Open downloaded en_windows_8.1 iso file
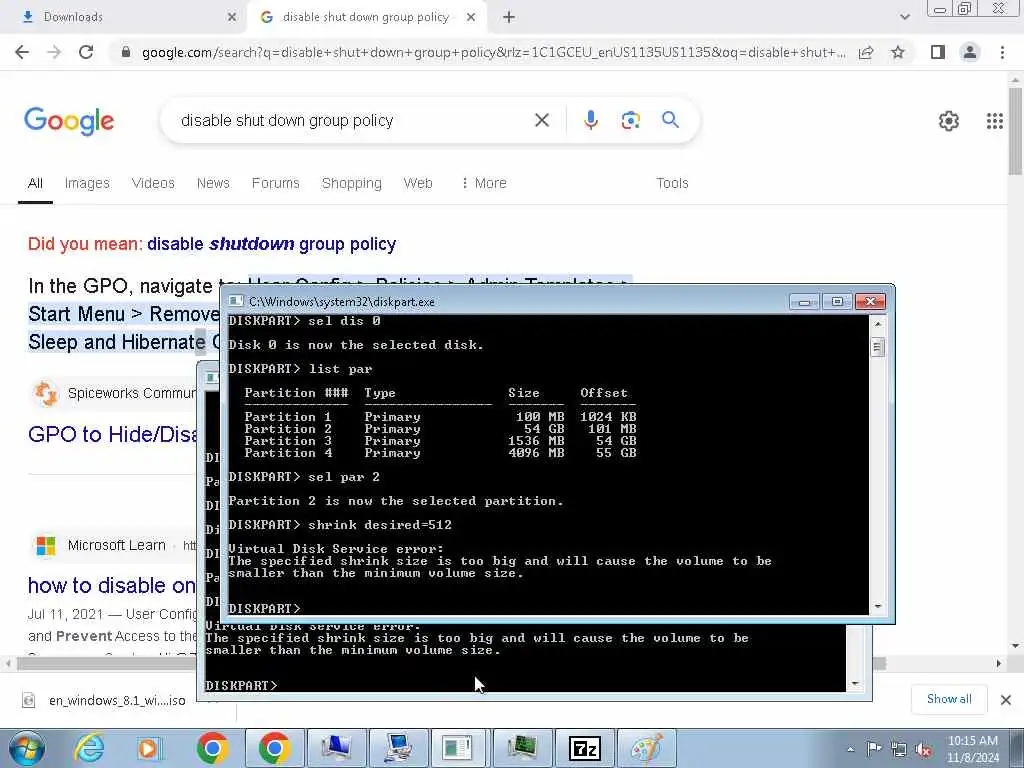The height and width of the screenshot is (768, 1024). tap(117, 701)
